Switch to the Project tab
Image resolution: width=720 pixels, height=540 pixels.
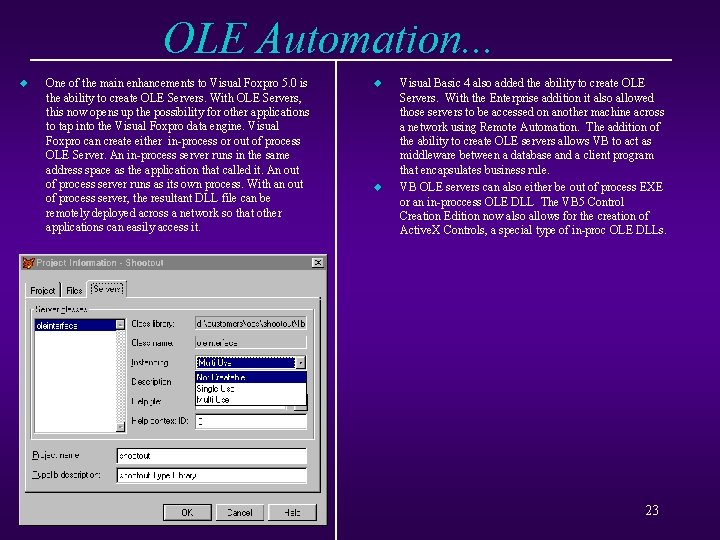42,290
